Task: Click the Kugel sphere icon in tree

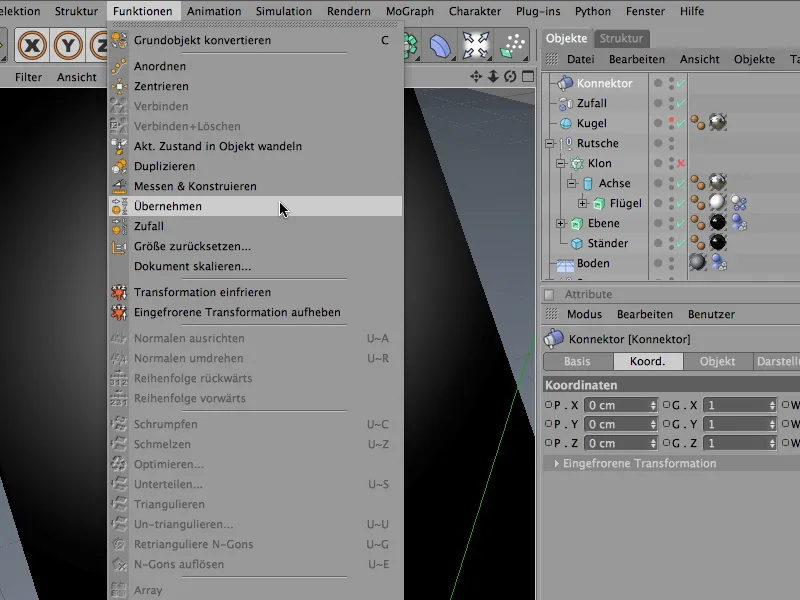Action: [x=566, y=123]
